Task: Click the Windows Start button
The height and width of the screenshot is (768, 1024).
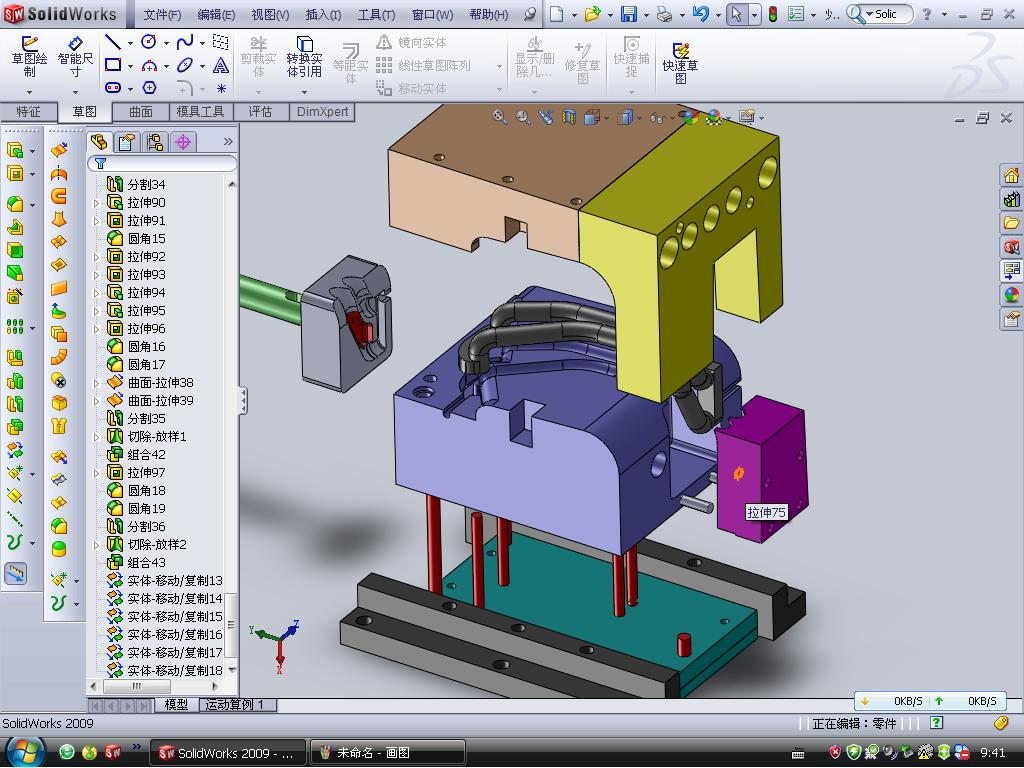Action: (x=24, y=751)
